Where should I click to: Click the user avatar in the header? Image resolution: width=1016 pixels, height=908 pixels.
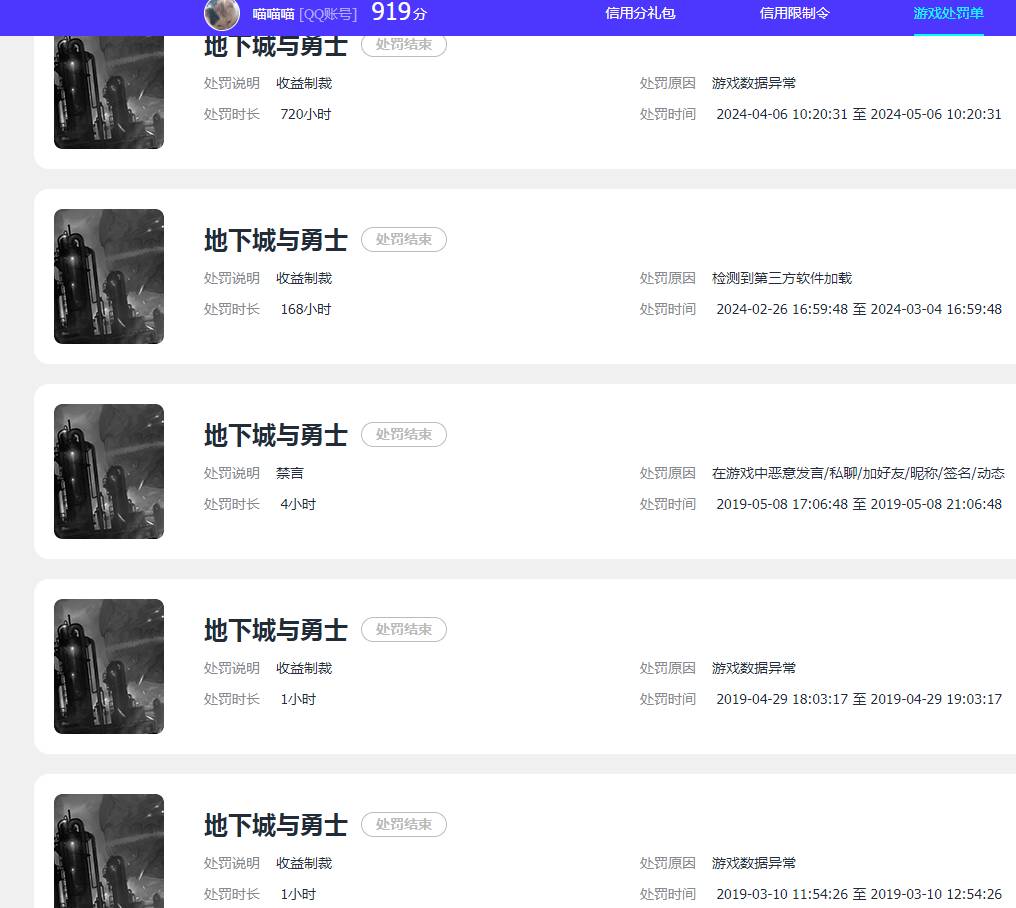click(x=222, y=14)
